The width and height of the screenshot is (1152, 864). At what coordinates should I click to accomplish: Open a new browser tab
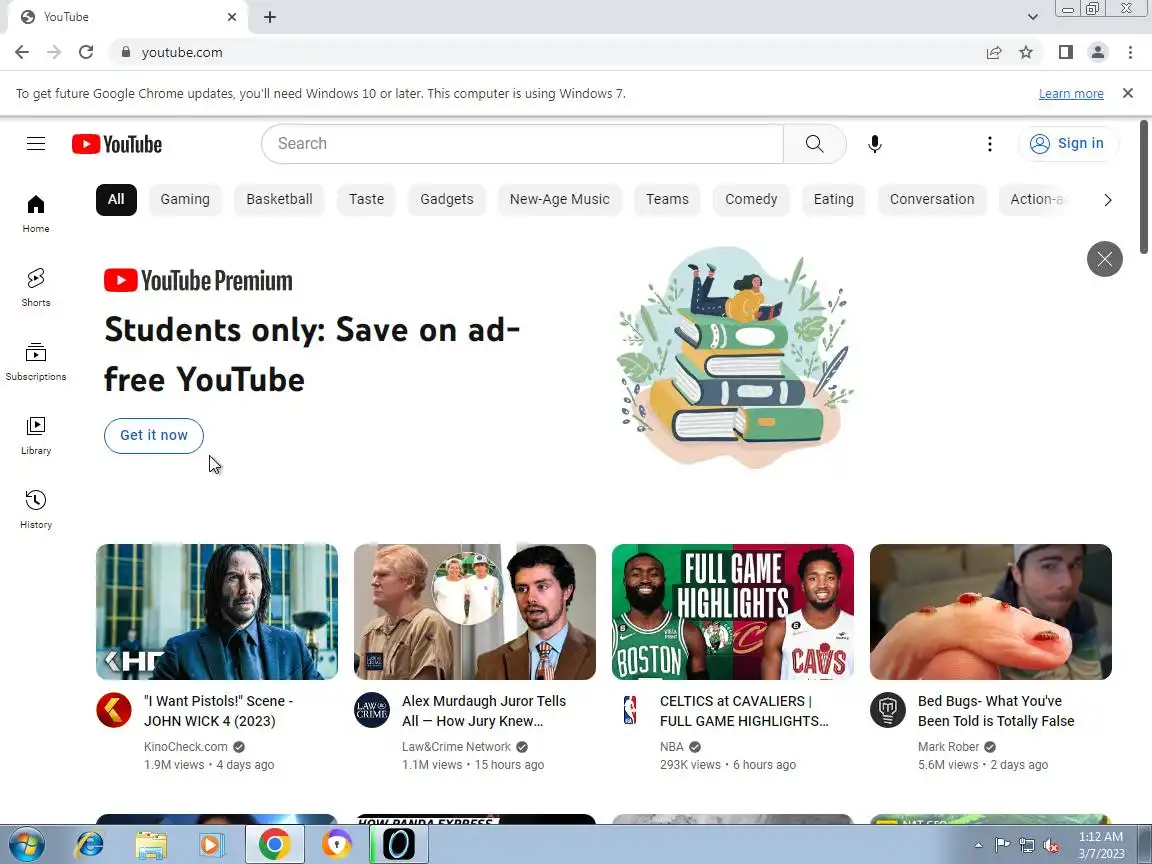point(270,17)
